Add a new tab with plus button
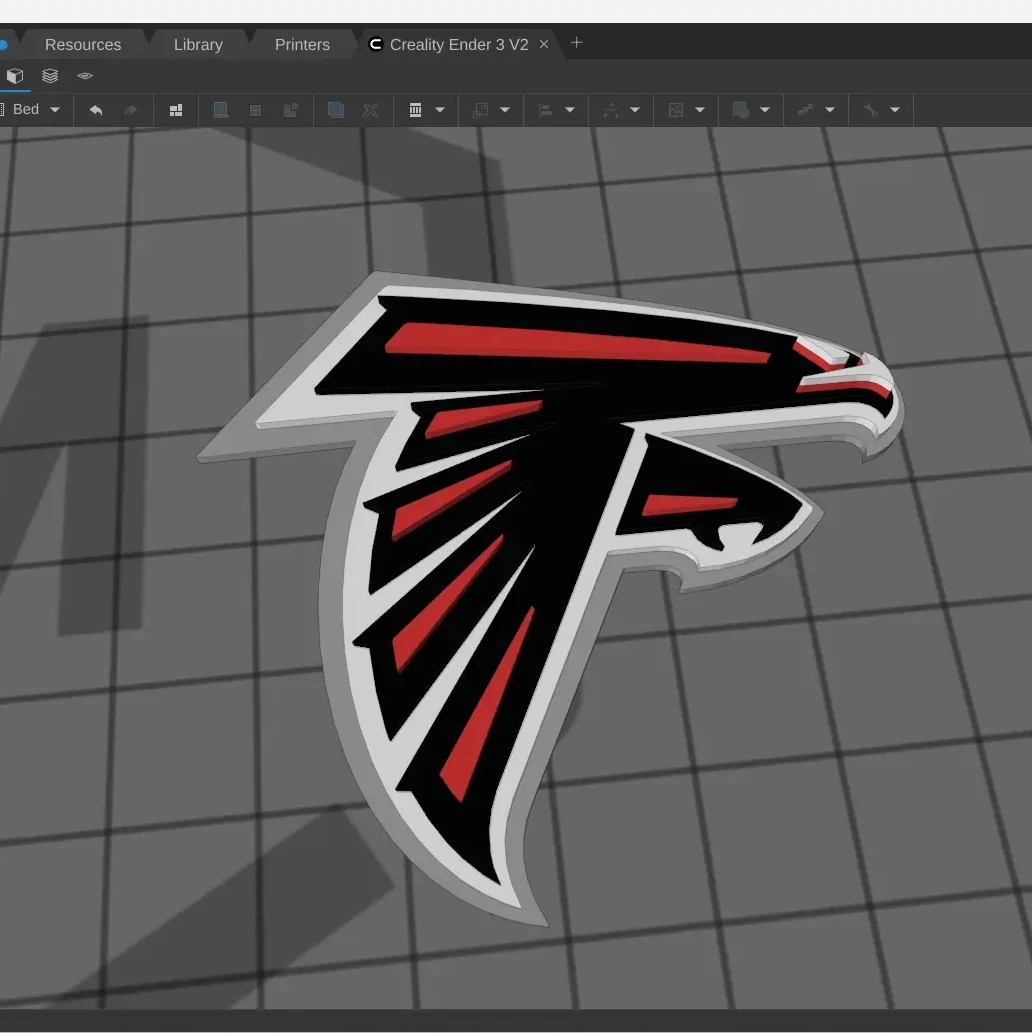The image size is (1032, 1033). point(576,43)
